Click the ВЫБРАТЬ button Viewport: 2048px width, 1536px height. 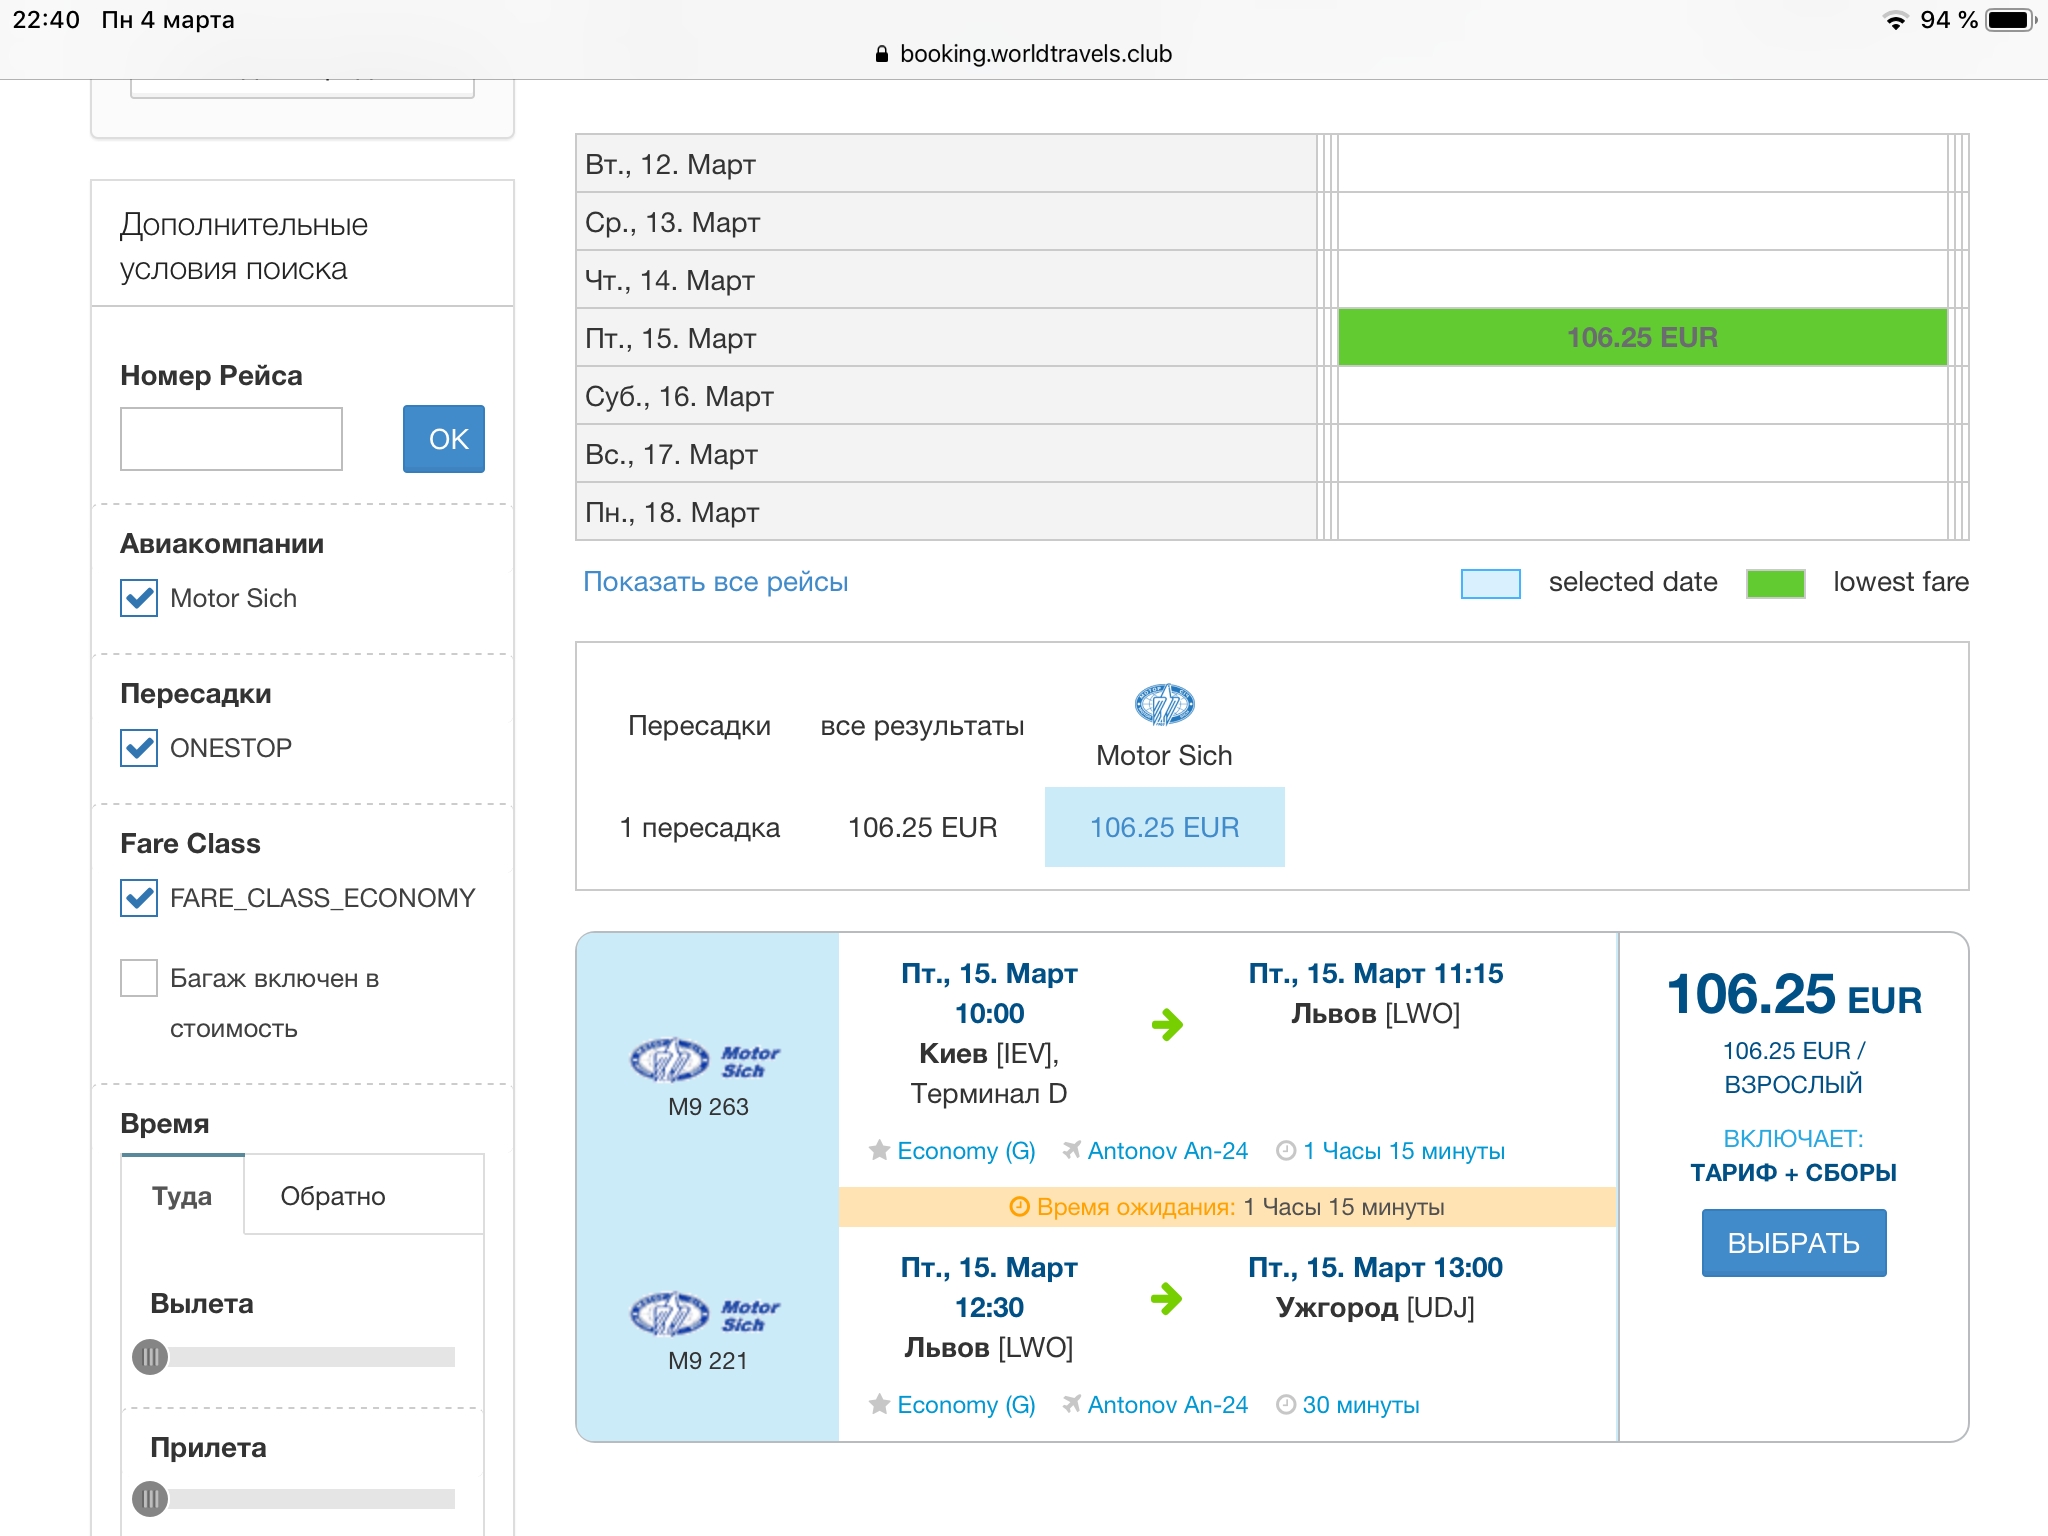(x=1794, y=1243)
